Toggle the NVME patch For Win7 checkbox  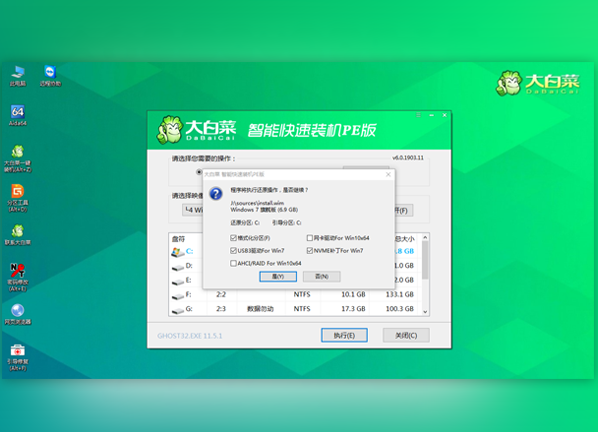pos(310,251)
